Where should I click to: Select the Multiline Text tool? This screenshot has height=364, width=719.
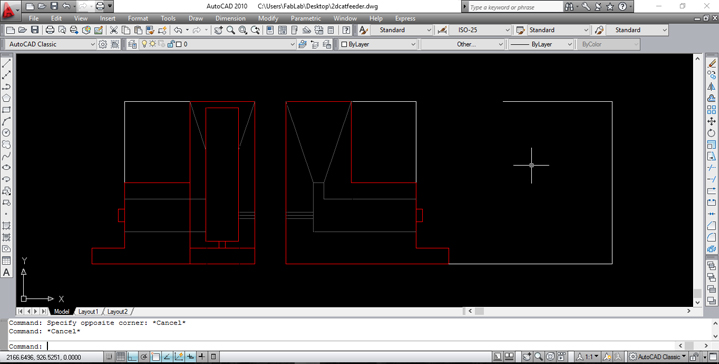tap(6, 272)
